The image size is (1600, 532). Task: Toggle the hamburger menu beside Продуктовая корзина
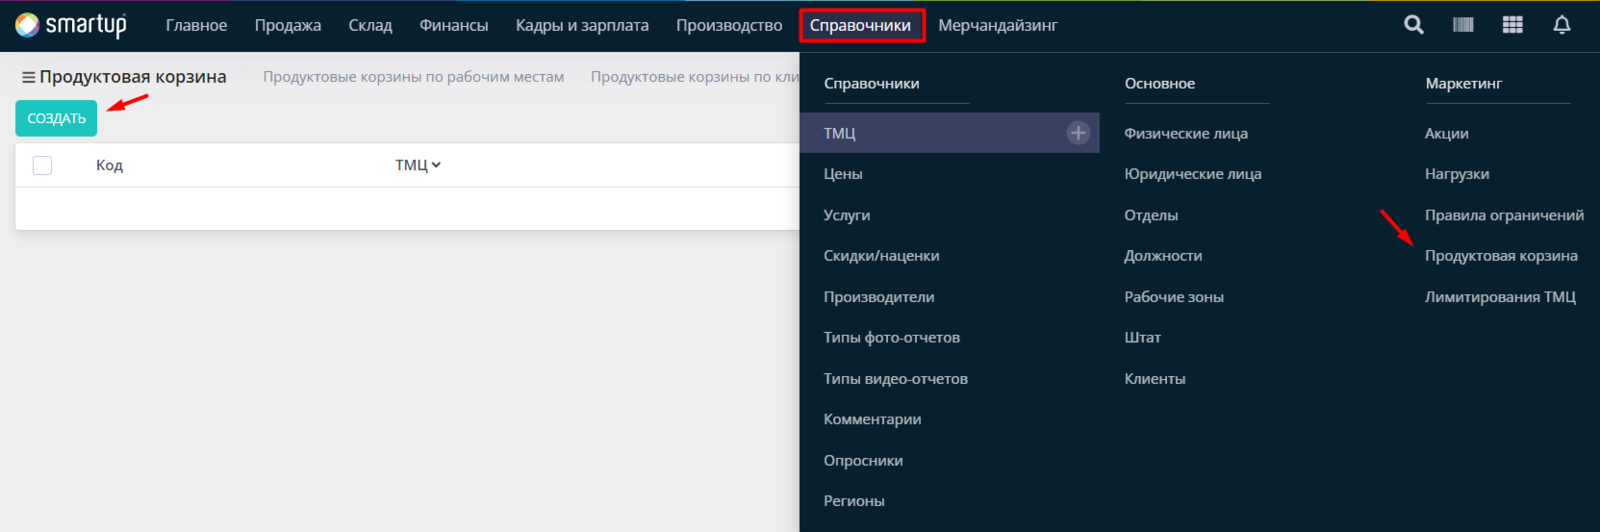click(x=29, y=77)
